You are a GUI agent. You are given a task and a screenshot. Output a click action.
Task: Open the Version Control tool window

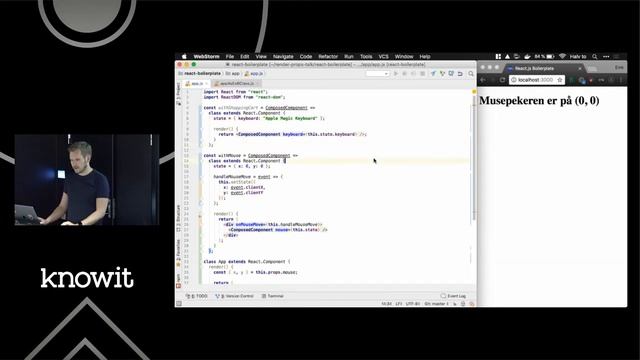[234, 296]
